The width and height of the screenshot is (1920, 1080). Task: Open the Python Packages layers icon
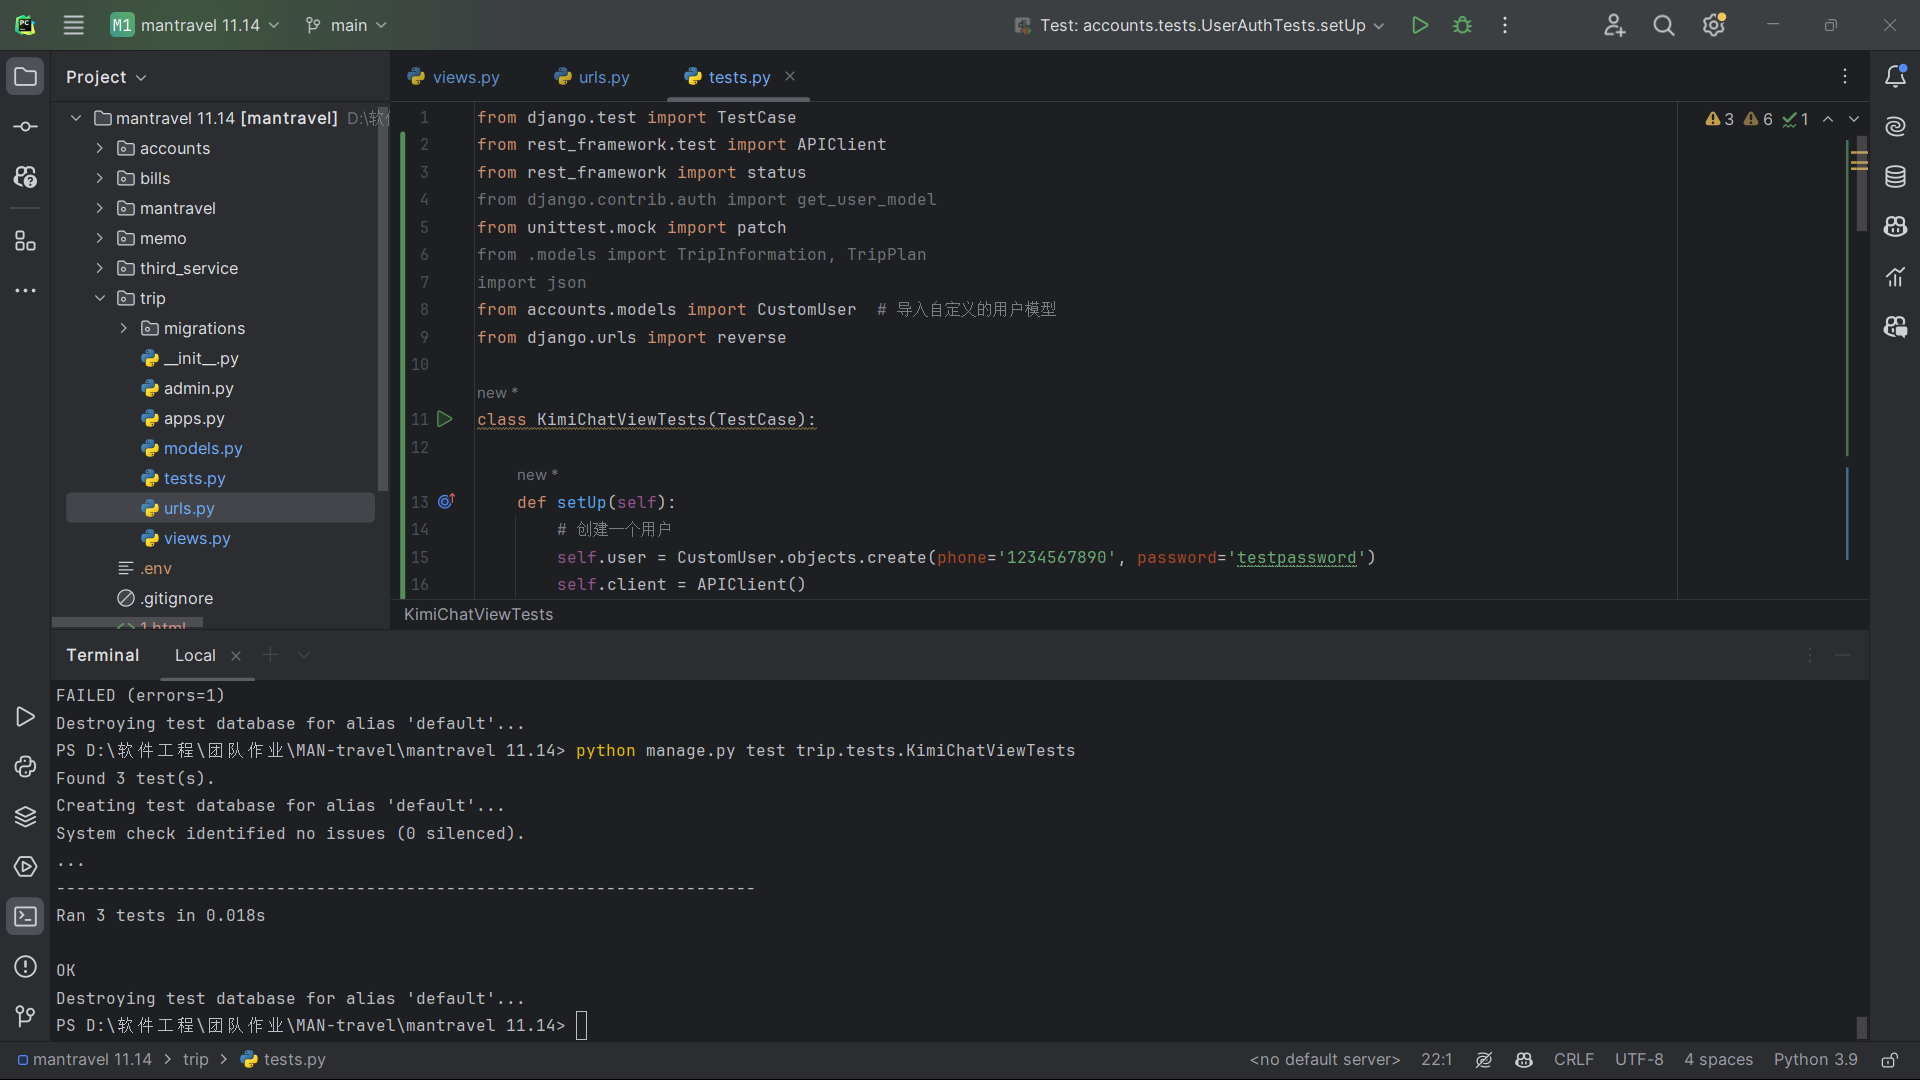click(x=26, y=817)
